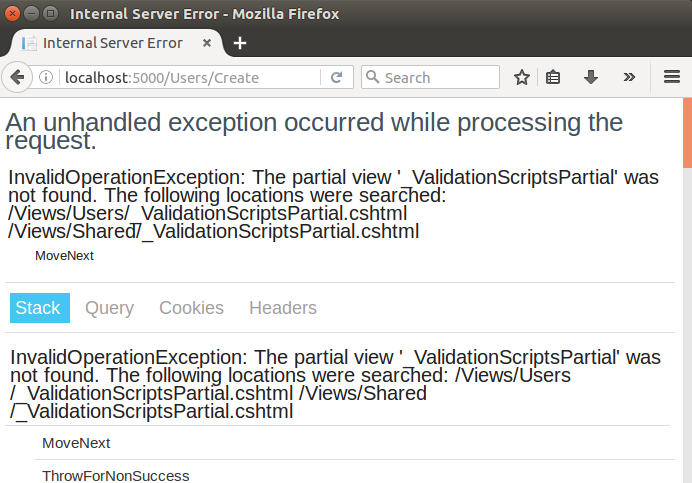Click the localhost:5000/Users/Create address bar

[190, 77]
